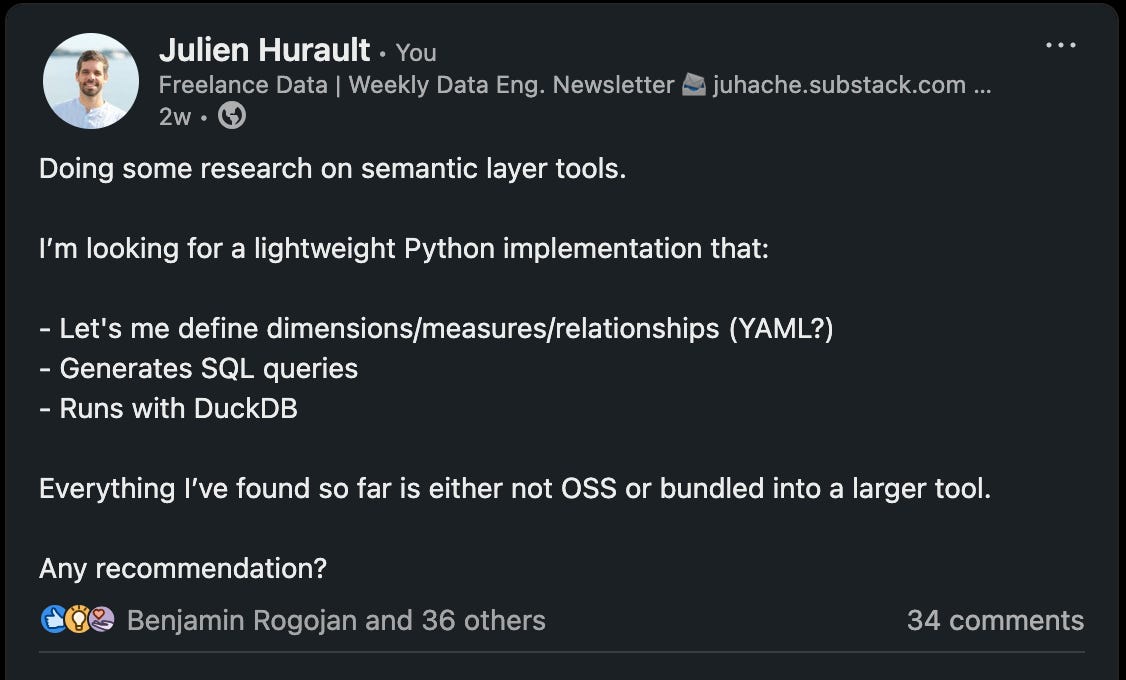Click the "You" label beside the author name
Image resolution: width=1126 pixels, height=680 pixels.
tap(416, 52)
